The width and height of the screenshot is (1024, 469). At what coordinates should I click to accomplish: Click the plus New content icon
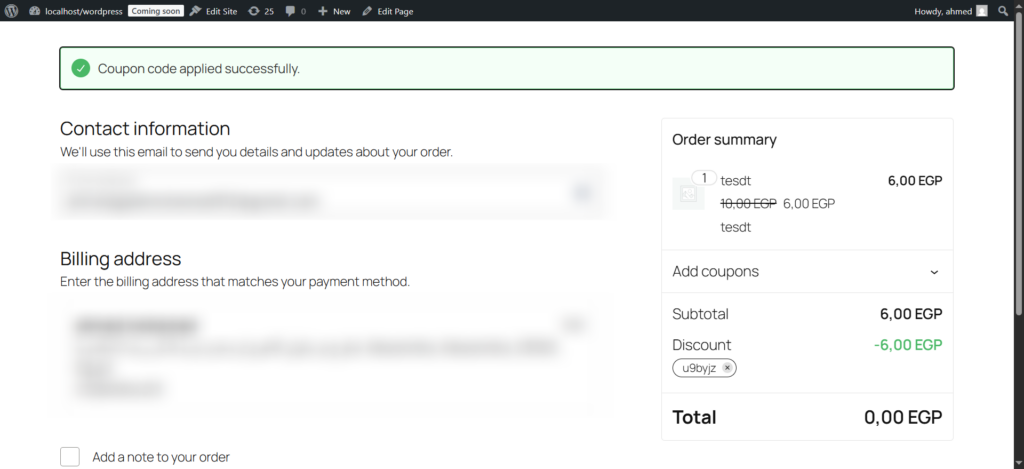pos(322,11)
